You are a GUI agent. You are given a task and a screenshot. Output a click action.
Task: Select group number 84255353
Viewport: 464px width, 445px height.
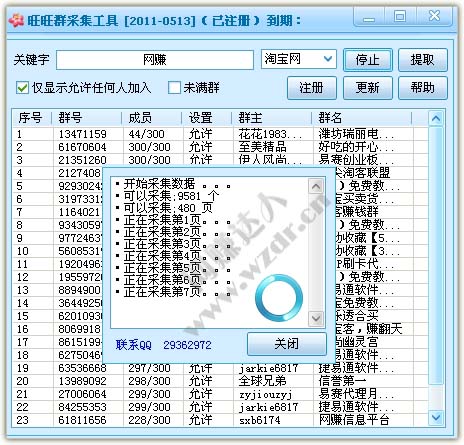[x=82, y=407]
